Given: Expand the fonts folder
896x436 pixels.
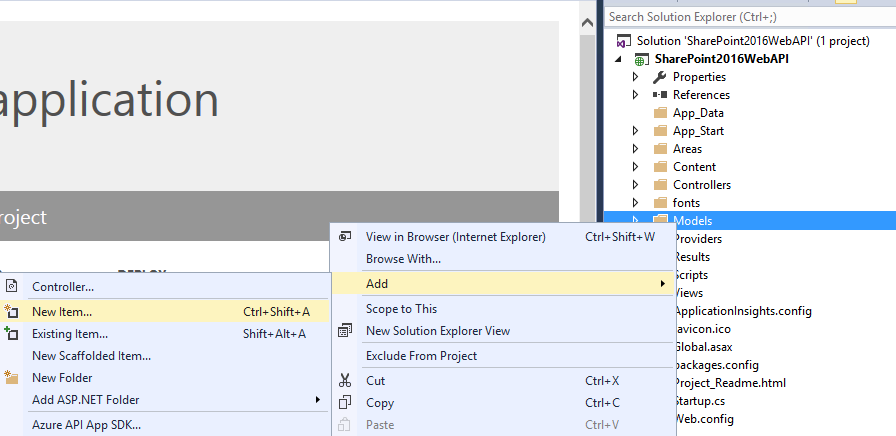Looking at the screenshot, I should [635, 203].
